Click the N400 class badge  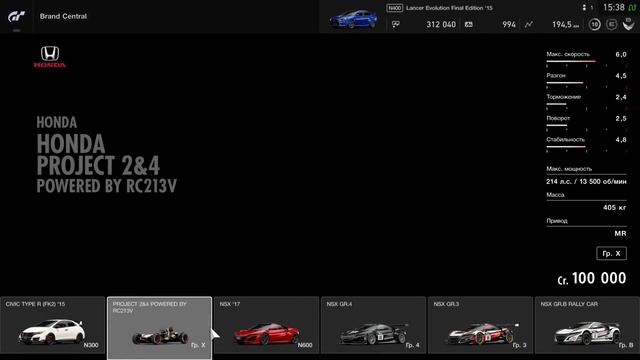(x=395, y=8)
